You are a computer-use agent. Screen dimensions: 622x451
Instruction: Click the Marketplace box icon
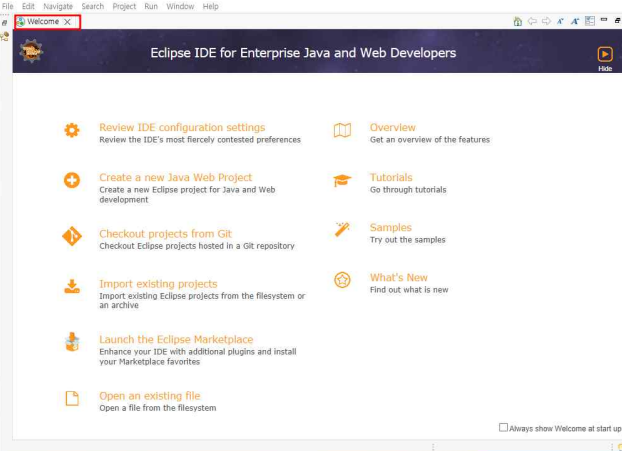click(x=72, y=342)
